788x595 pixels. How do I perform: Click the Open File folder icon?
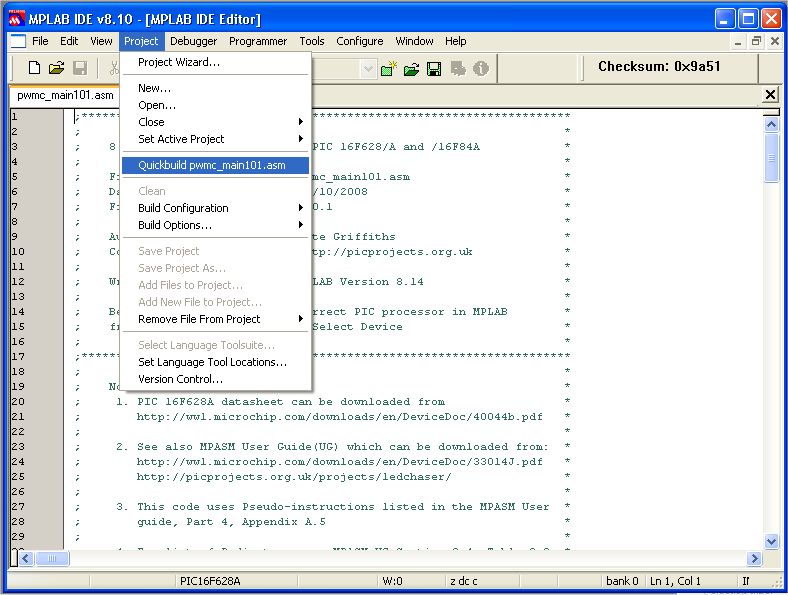pos(57,68)
